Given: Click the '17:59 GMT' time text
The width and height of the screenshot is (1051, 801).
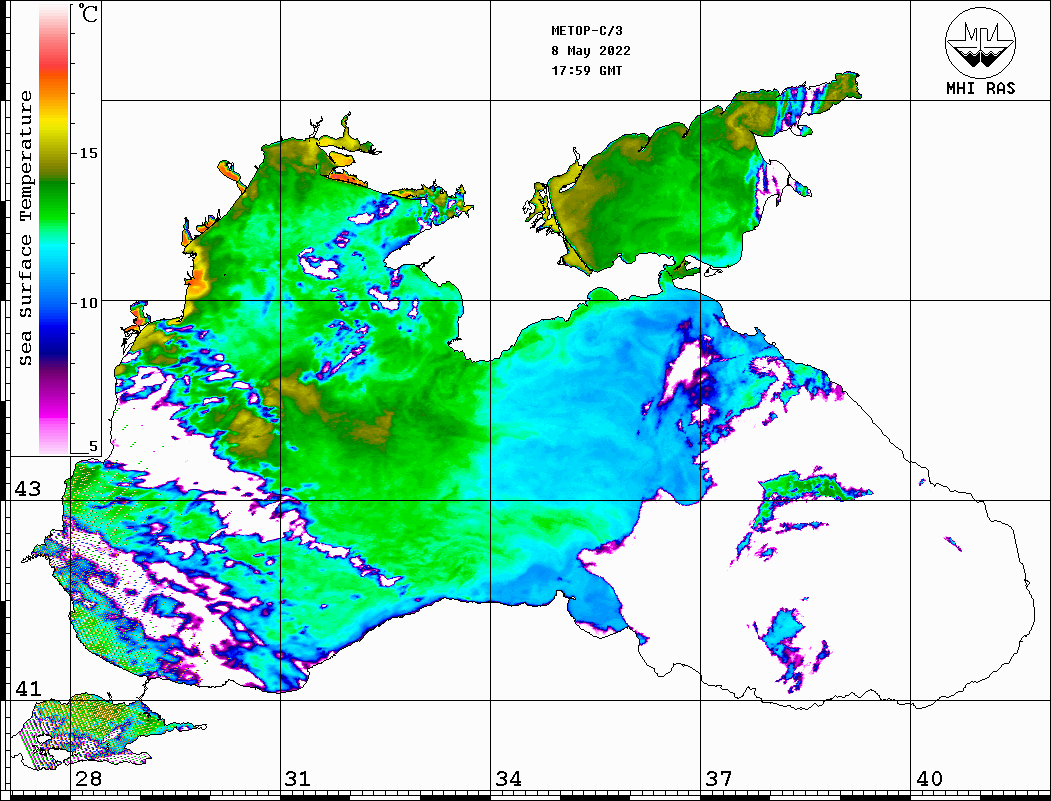Looking at the screenshot, I should 586,70.
